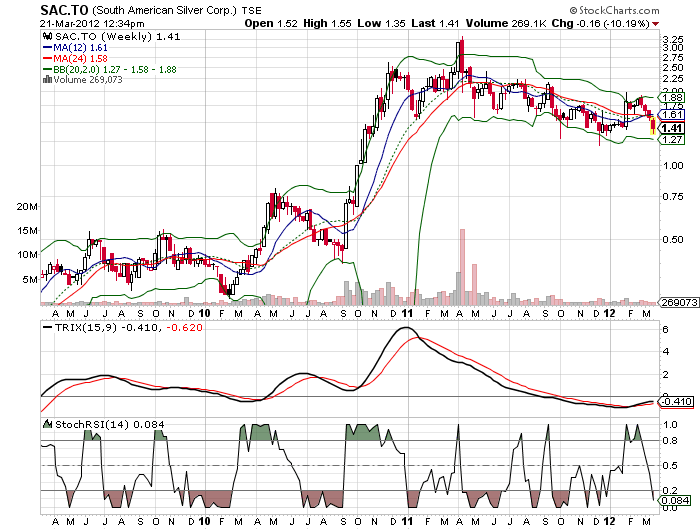Click the South American Silver Corp. company name

[x=164, y=10]
